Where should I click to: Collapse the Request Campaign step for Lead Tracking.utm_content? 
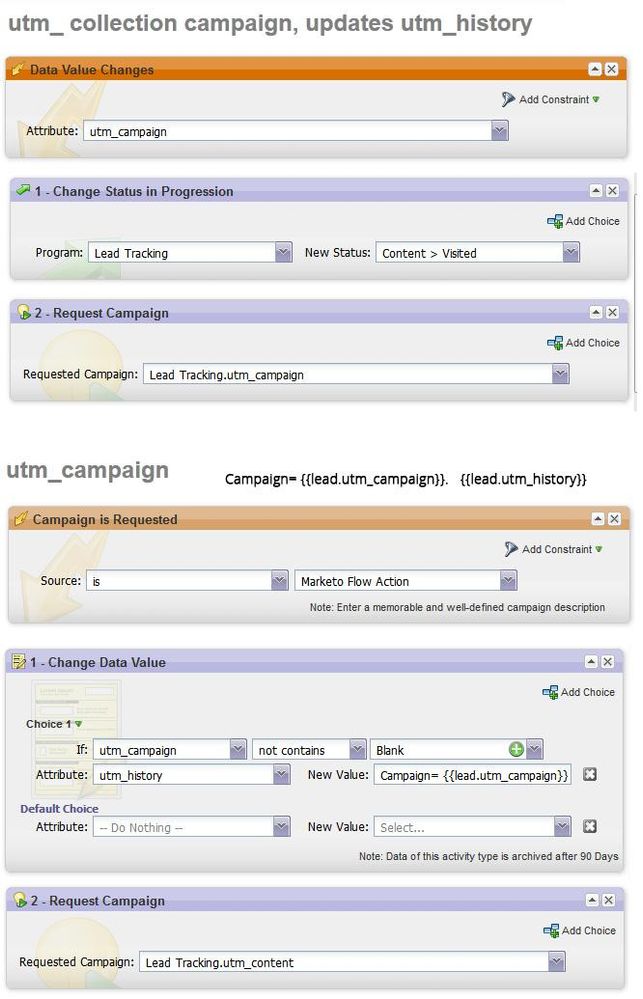click(592, 900)
